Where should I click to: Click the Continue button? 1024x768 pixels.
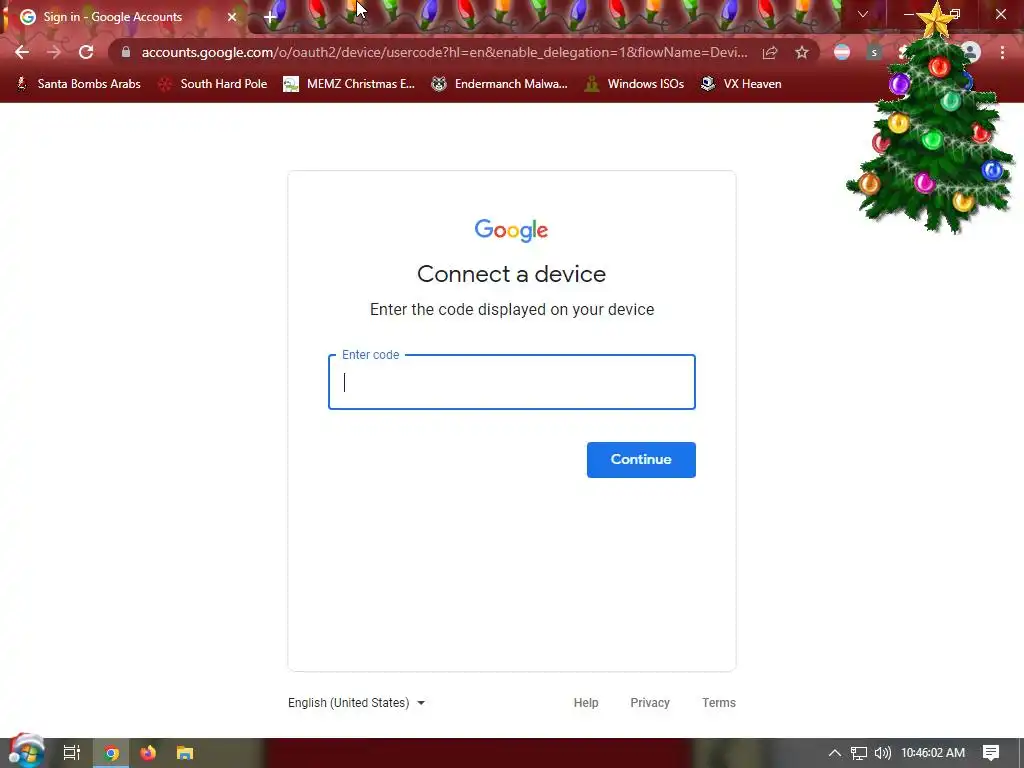point(641,460)
